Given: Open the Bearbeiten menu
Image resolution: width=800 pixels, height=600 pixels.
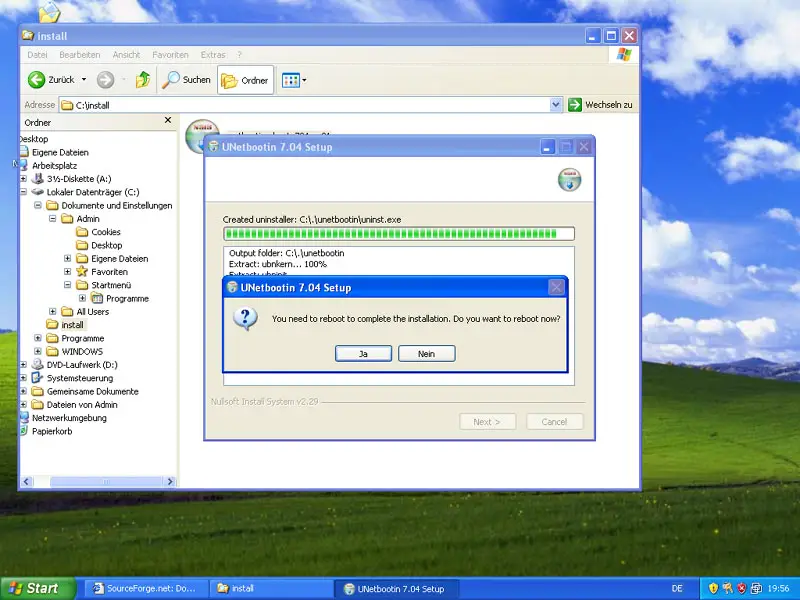Looking at the screenshot, I should (x=80, y=55).
